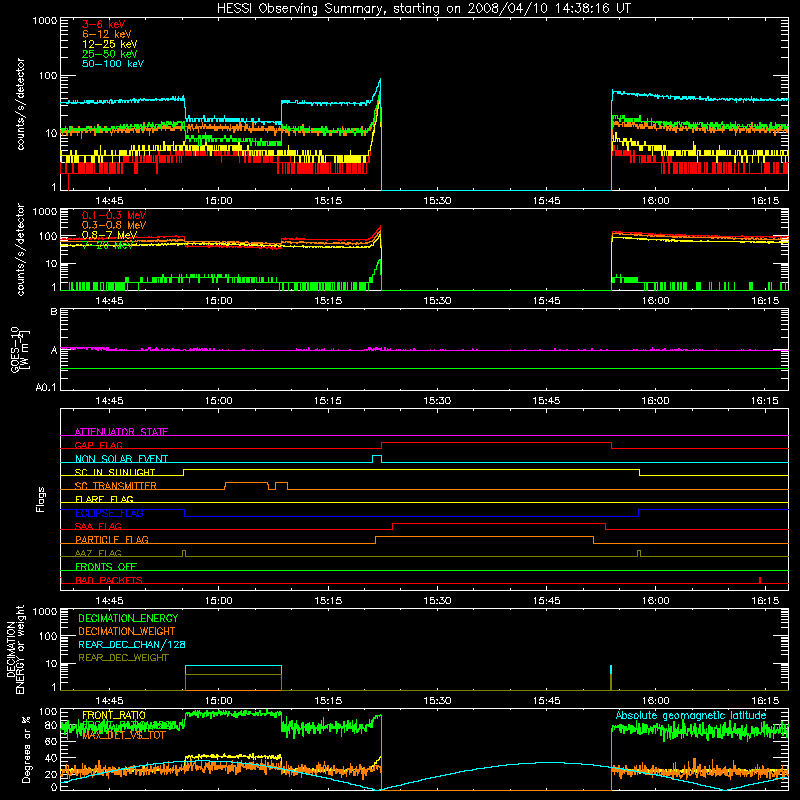Click the 0.3-0.8 MeV legend label
The width and height of the screenshot is (800, 800).
114,225
